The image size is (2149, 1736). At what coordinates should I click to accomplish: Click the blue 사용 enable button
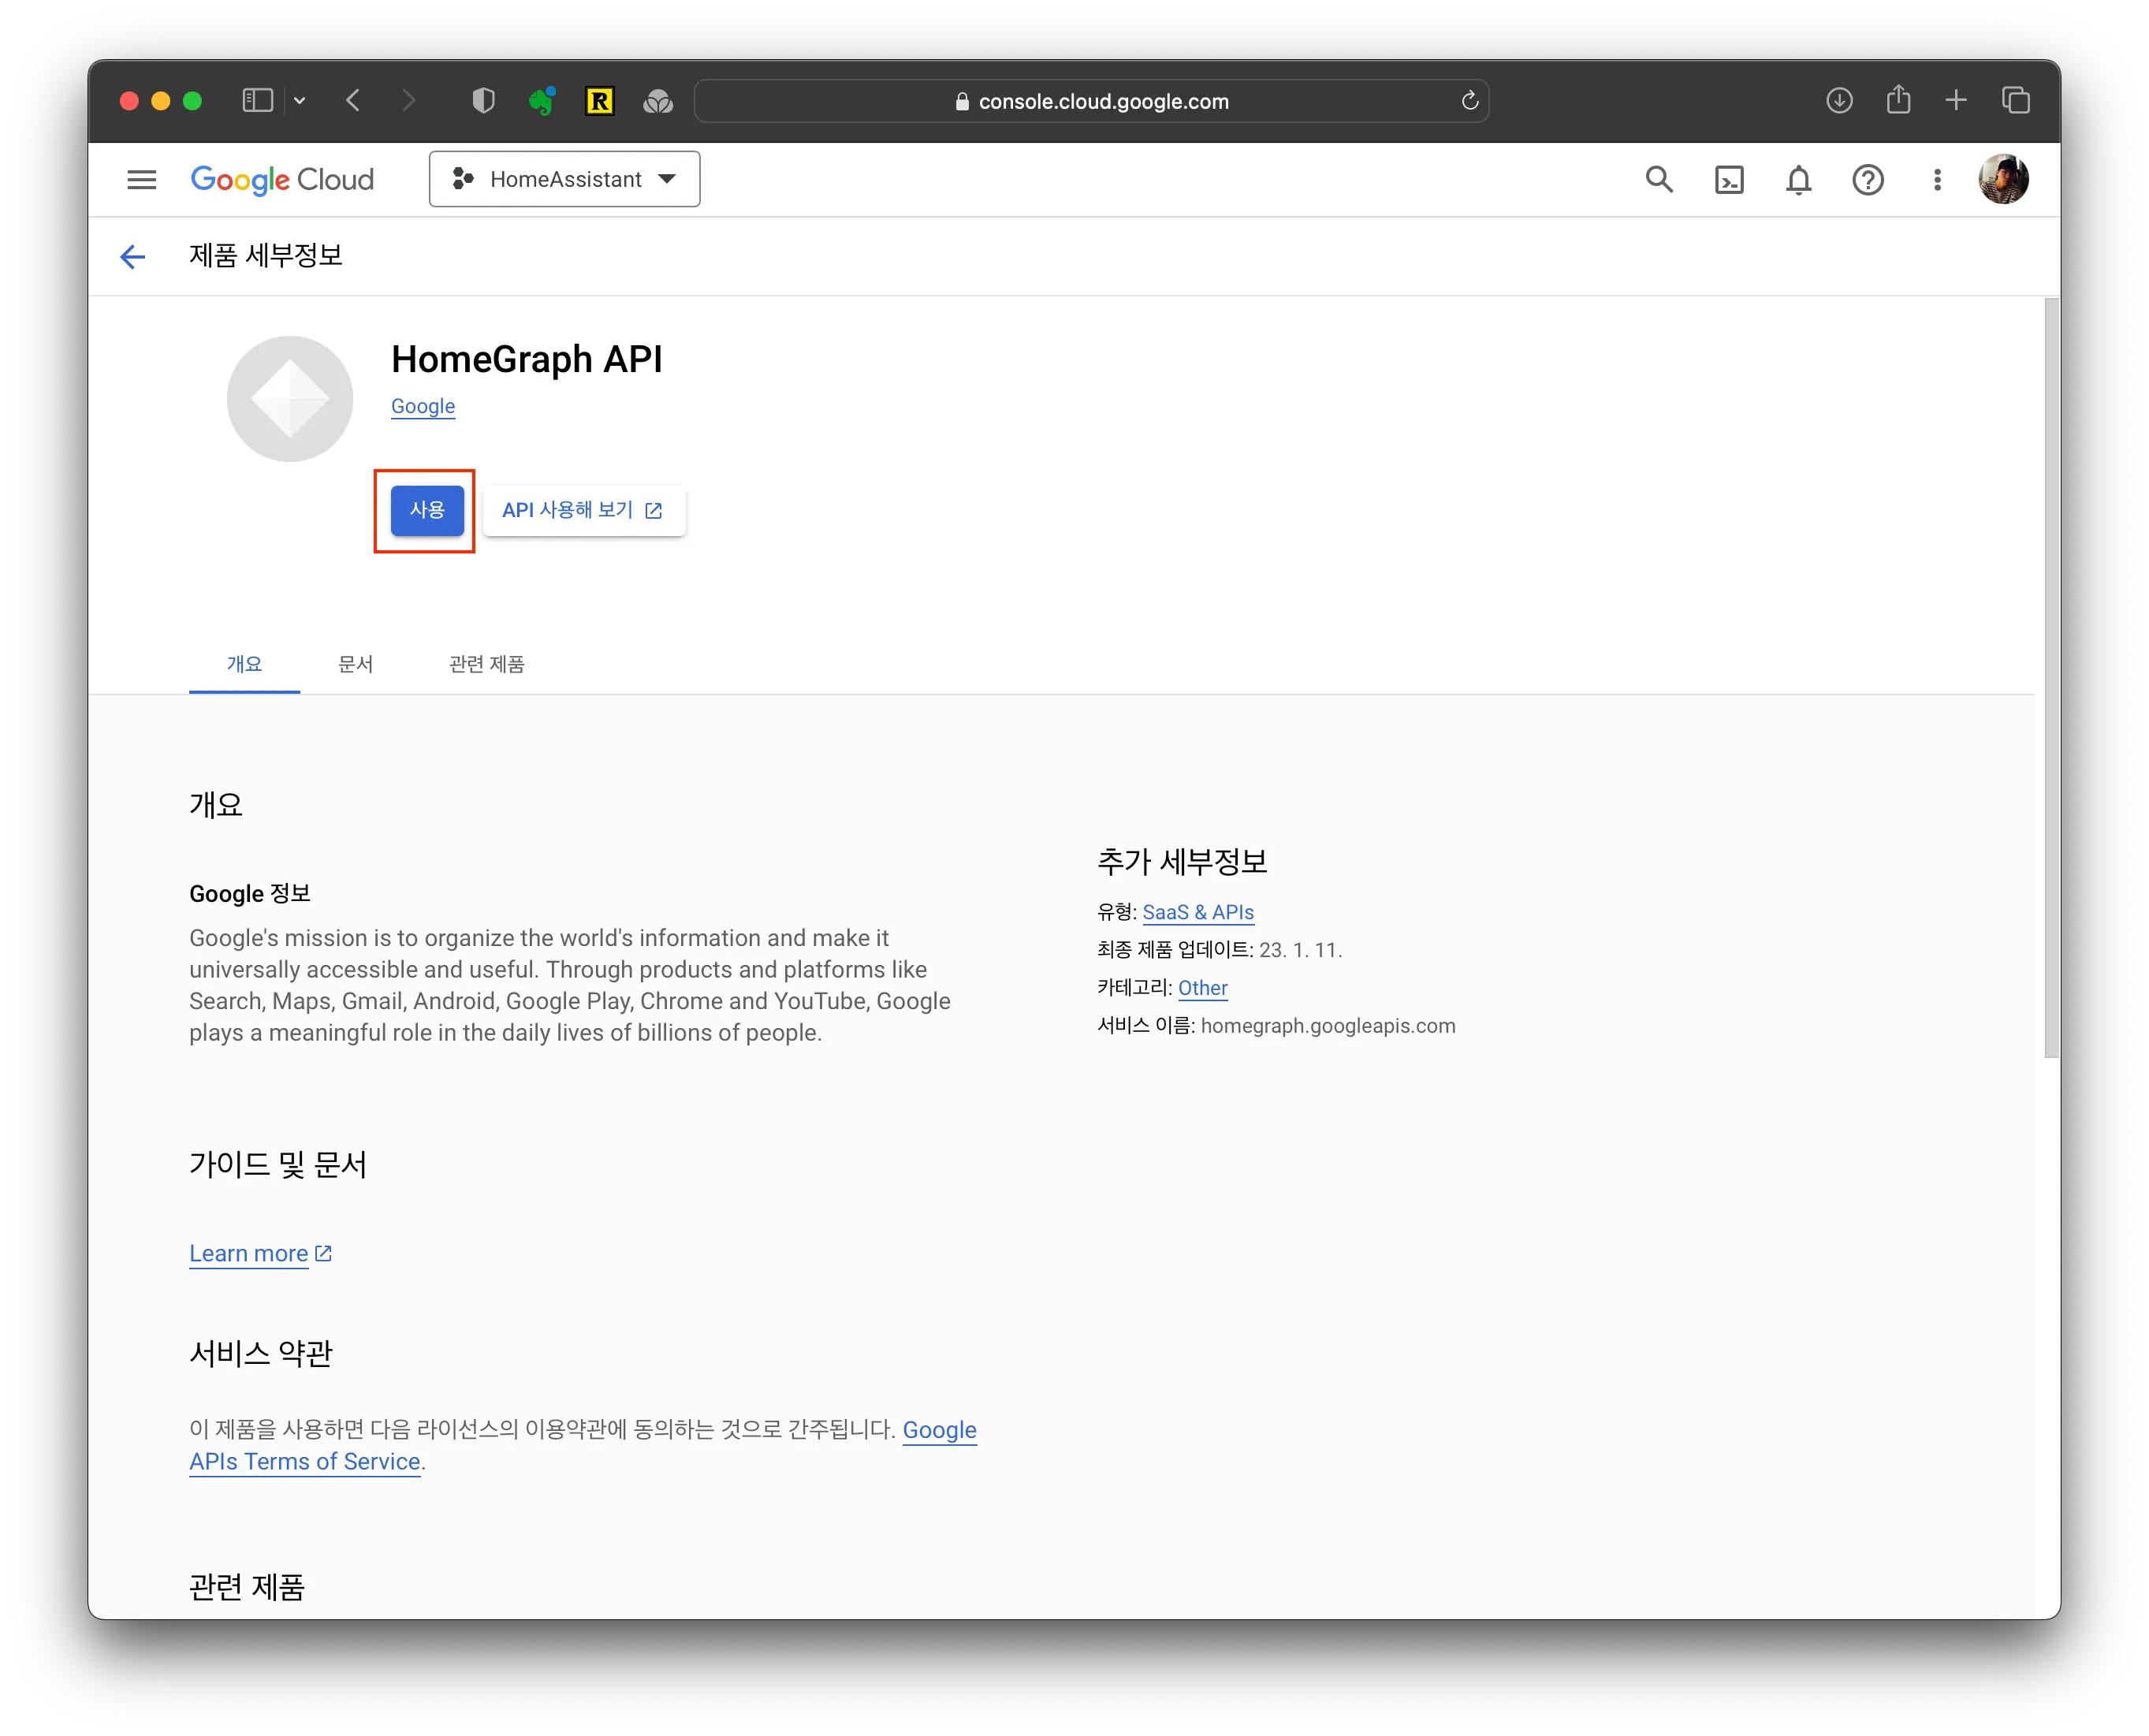coord(427,510)
